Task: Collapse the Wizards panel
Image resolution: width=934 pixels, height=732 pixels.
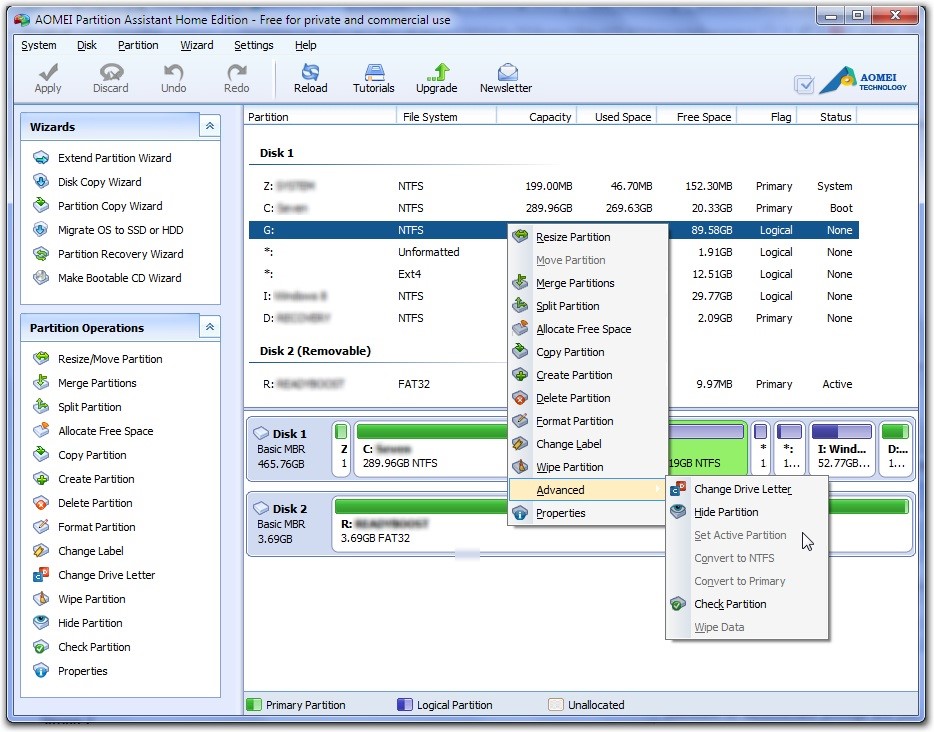Action: 209,127
